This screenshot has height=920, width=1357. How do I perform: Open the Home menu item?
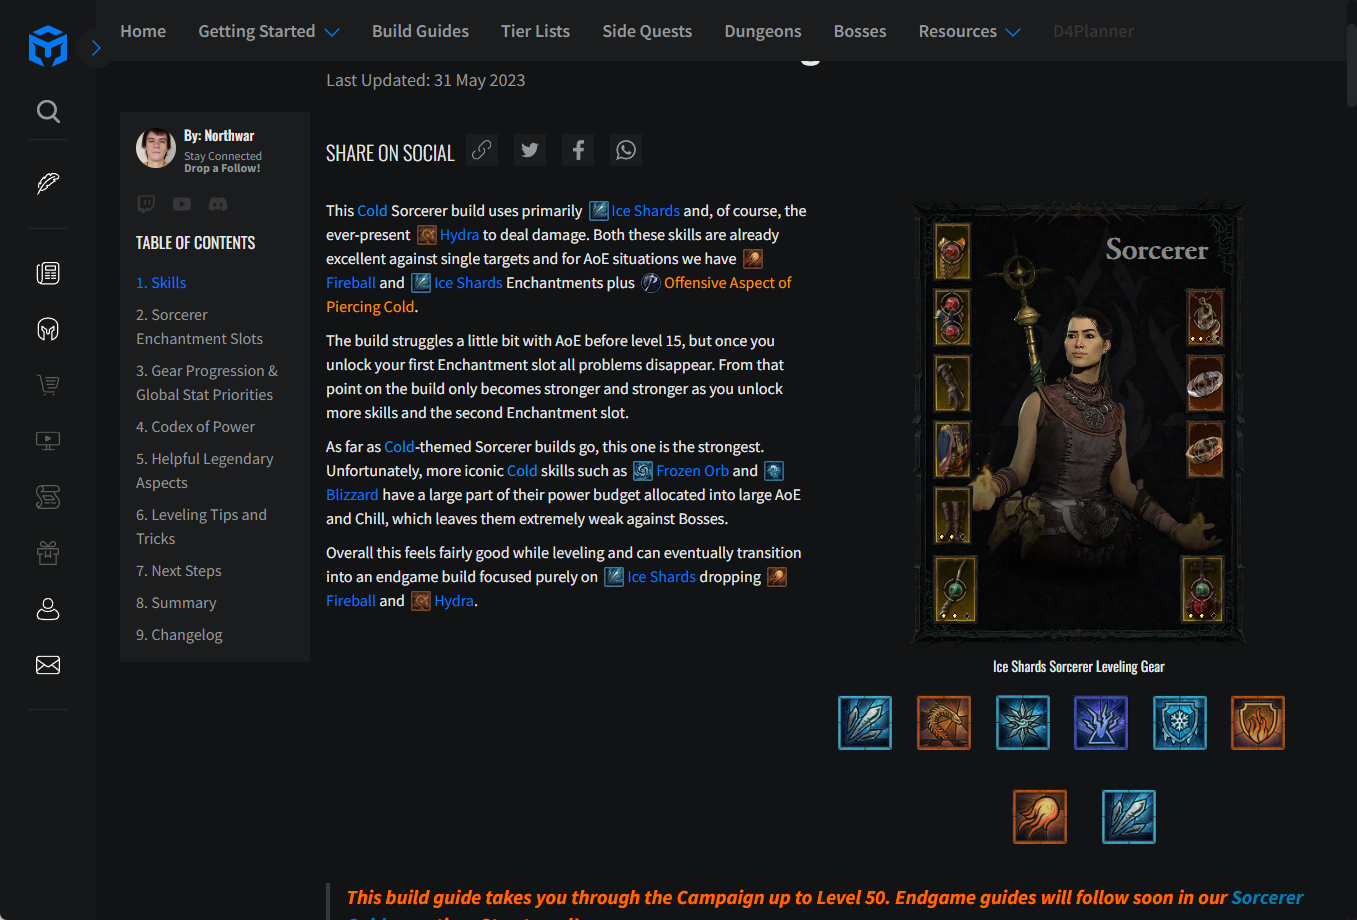click(x=143, y=31)
